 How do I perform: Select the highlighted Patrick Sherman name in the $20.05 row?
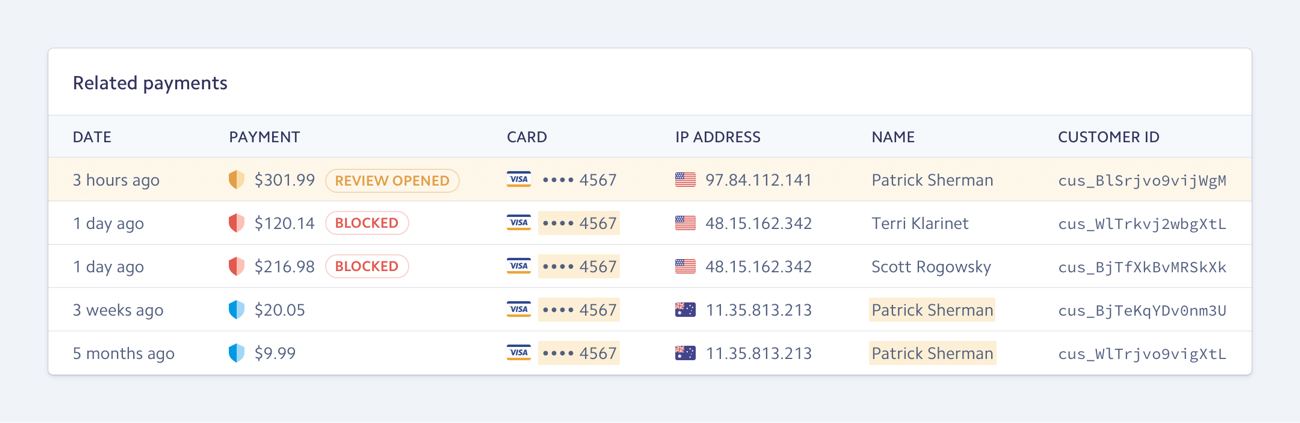932,310
